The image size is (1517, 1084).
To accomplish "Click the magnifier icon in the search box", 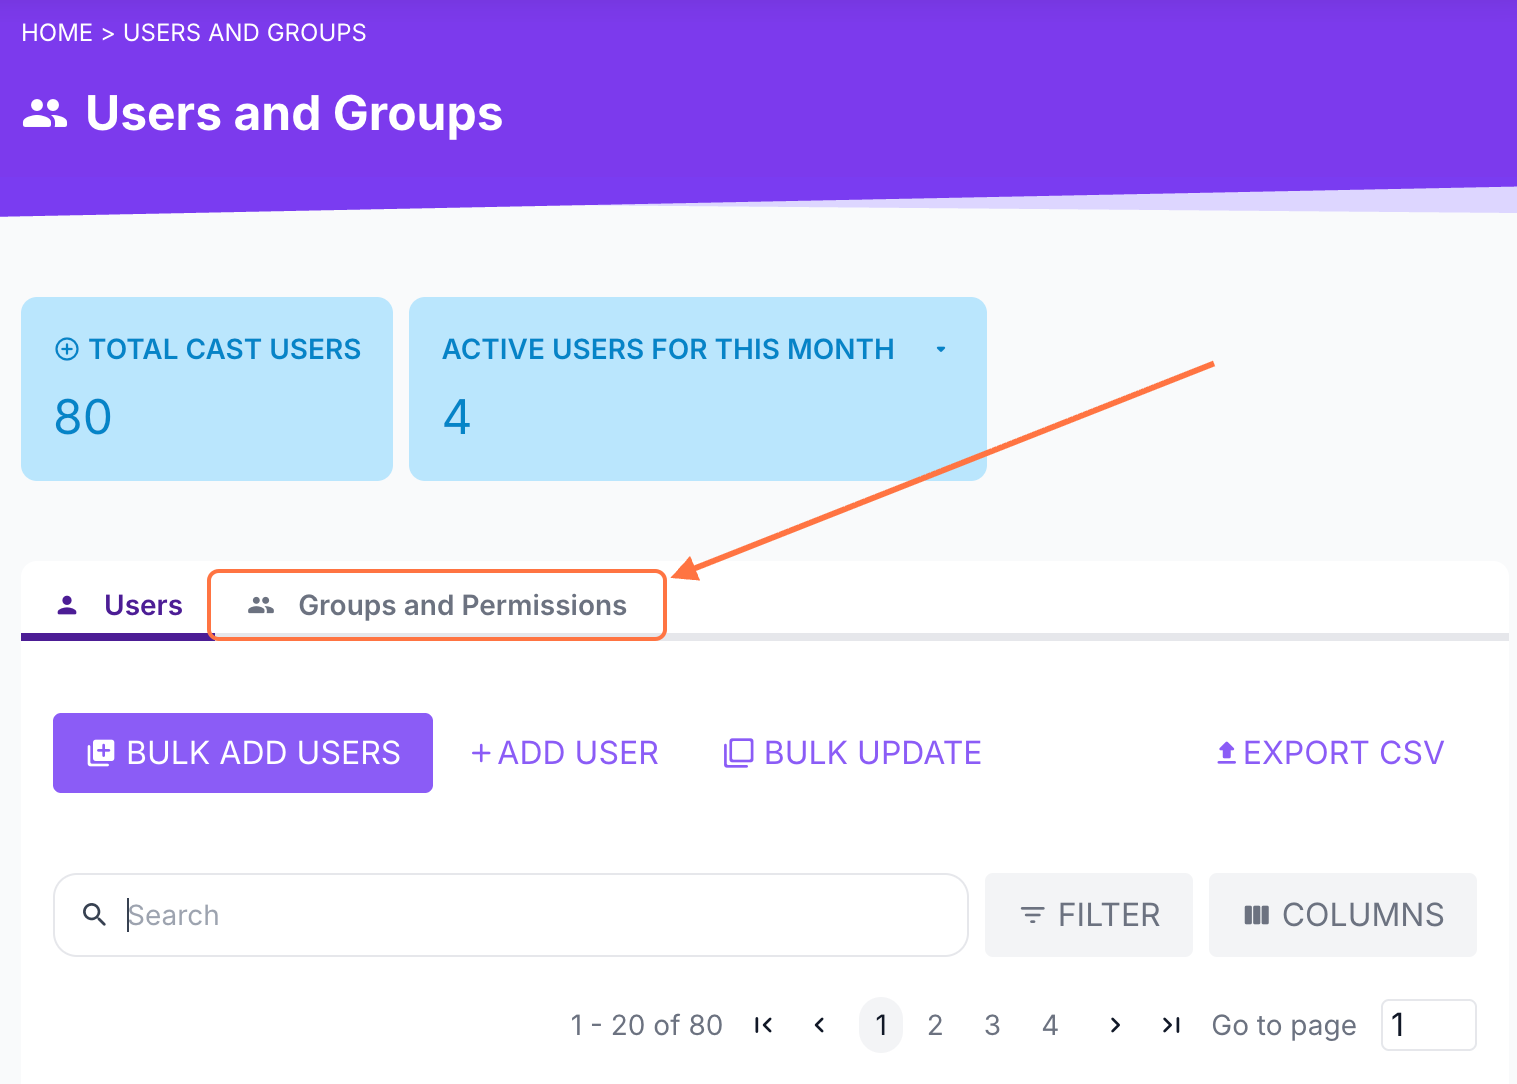I will [x=94, y=914].
